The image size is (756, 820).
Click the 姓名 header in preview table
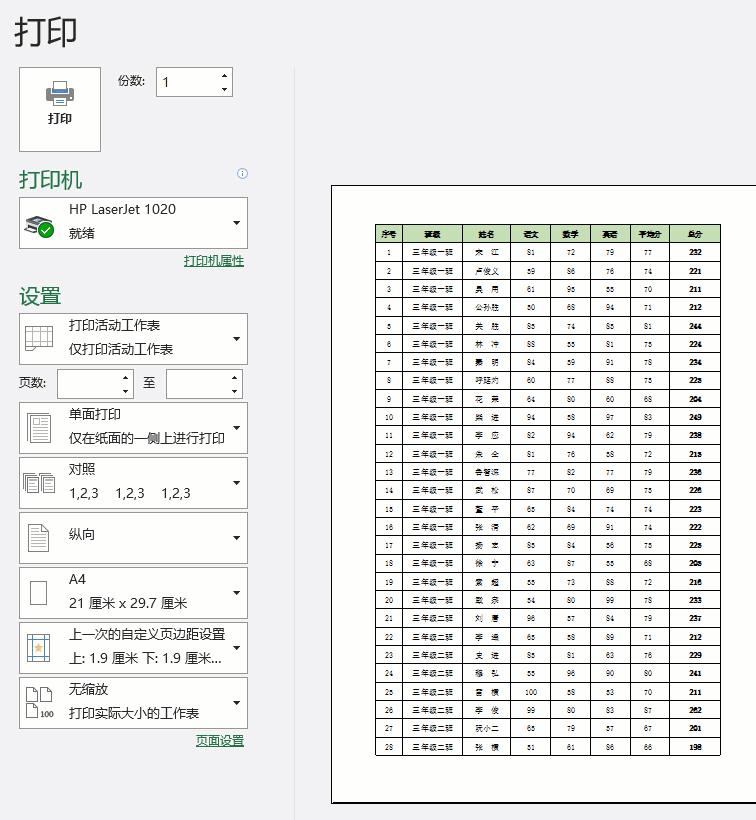pos(486,234)
